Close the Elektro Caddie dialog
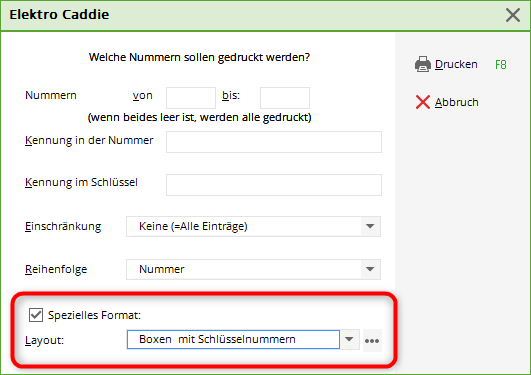This screenshot has height=375, width=531. point(513,15)
